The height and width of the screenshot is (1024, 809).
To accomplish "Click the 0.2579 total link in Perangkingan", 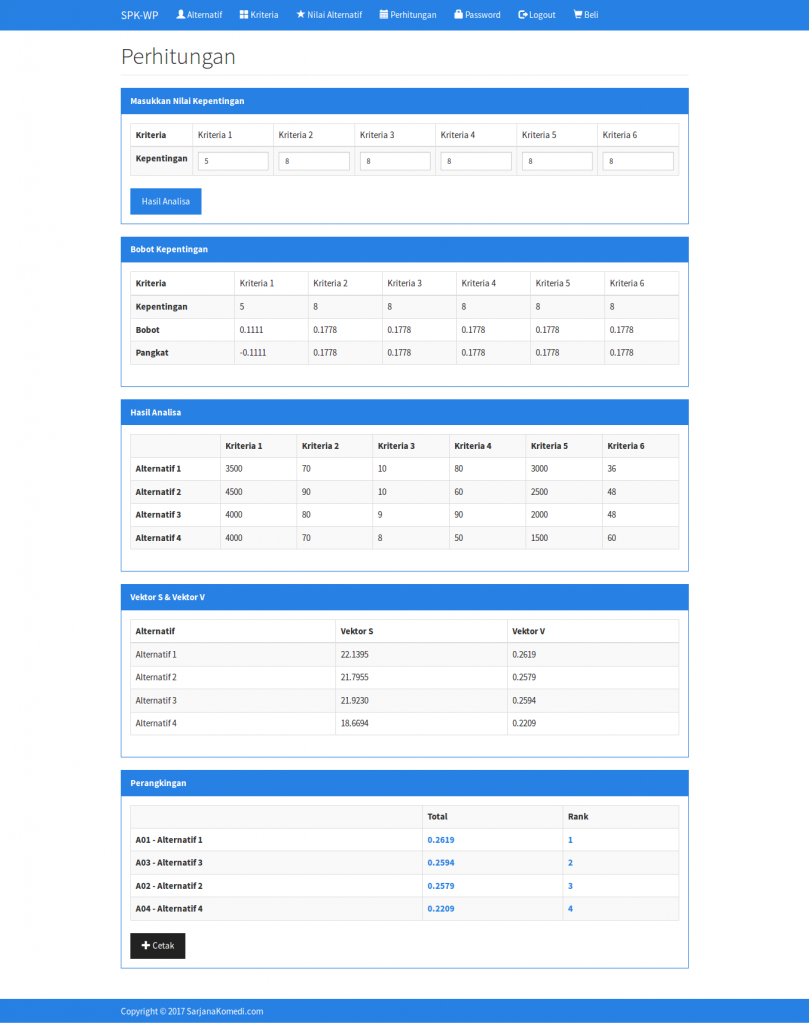I will click(441, 886).
